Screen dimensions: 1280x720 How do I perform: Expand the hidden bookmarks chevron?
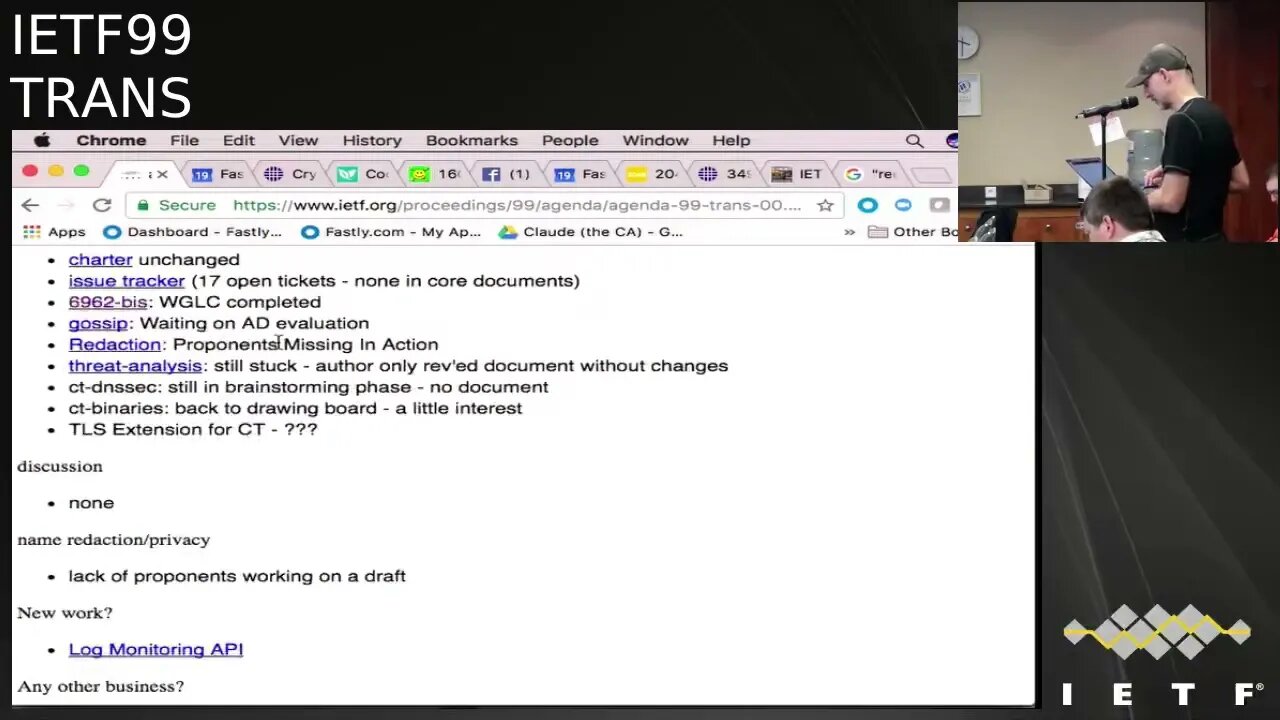click(x=850, y=232)
